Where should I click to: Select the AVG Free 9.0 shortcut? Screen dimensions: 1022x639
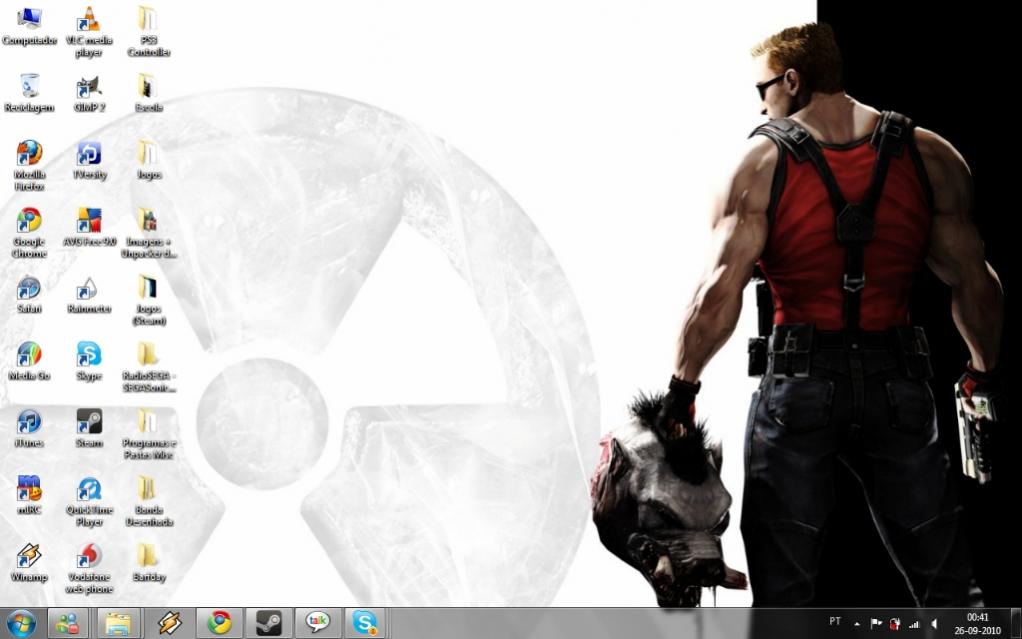[89, 227]
